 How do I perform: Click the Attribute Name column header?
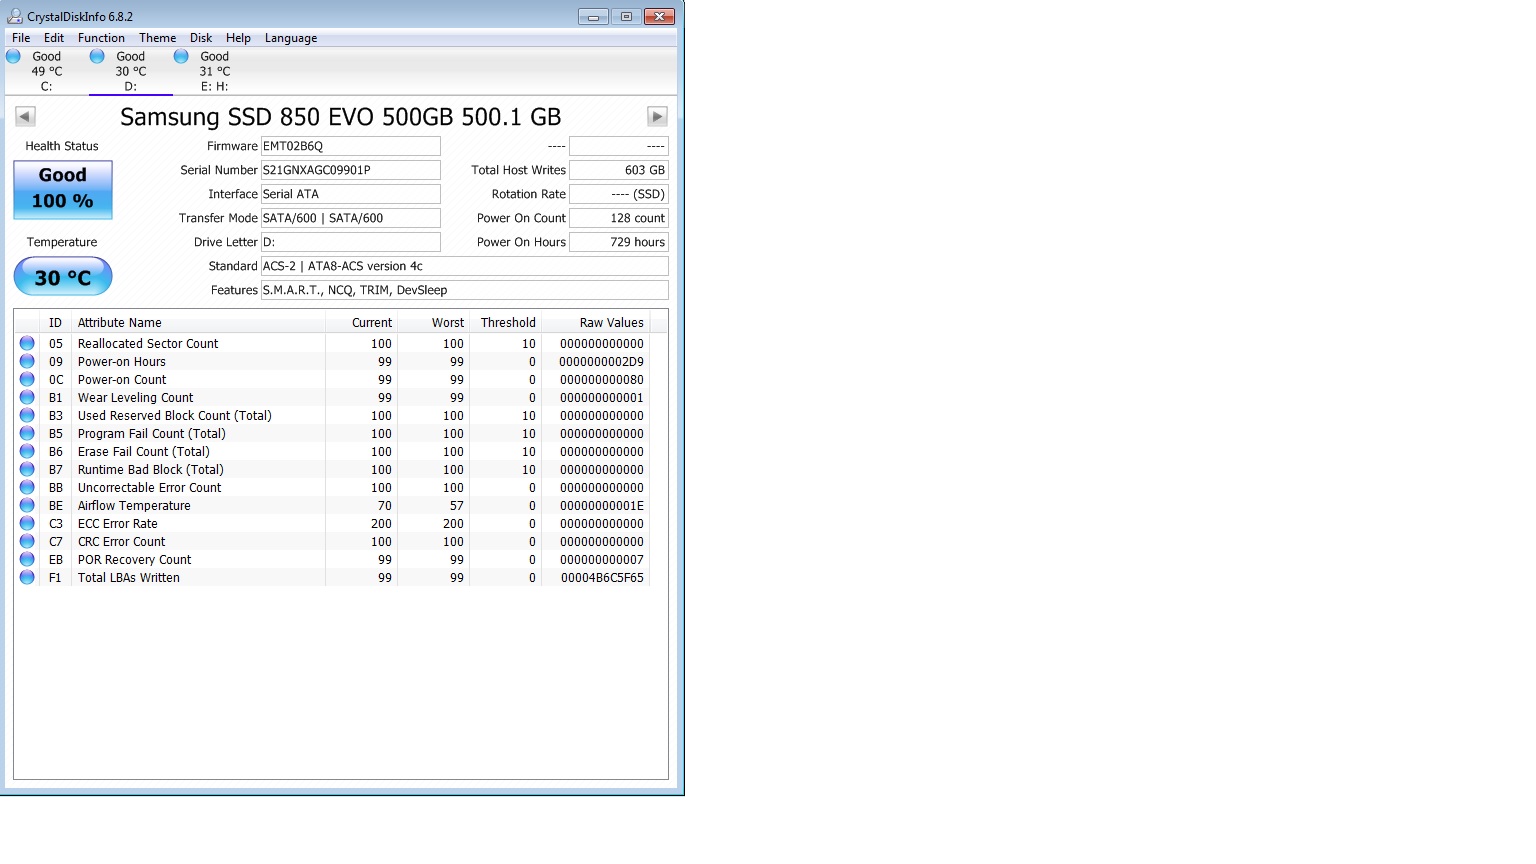point(198,322)
